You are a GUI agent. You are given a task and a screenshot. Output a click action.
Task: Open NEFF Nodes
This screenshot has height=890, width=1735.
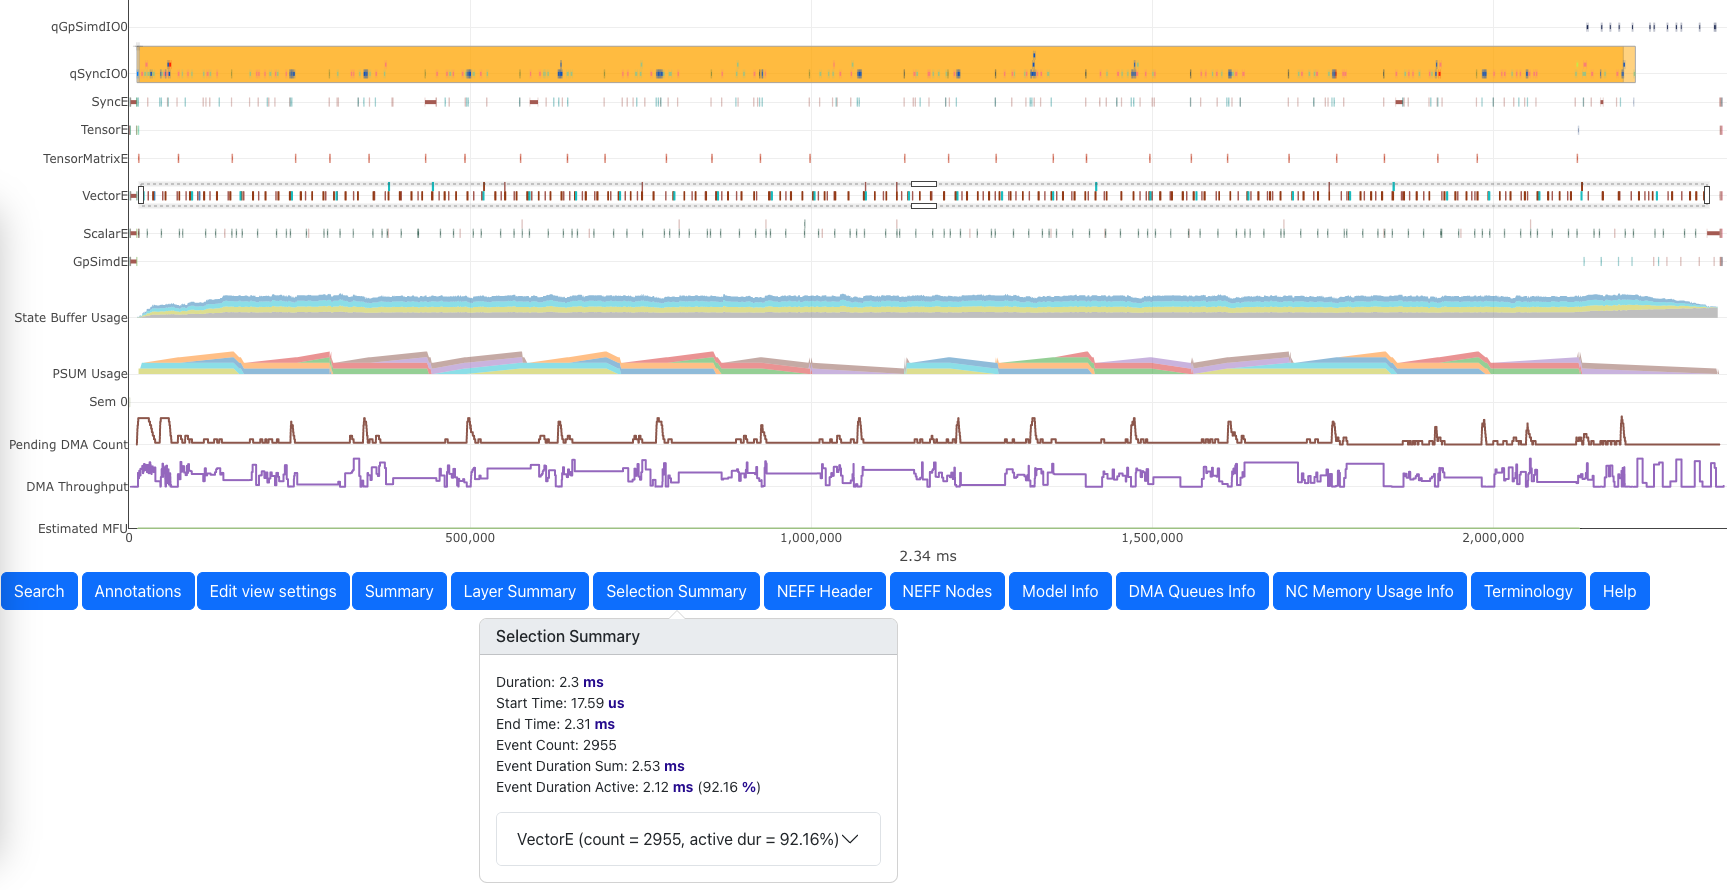[x=947, y=591]
